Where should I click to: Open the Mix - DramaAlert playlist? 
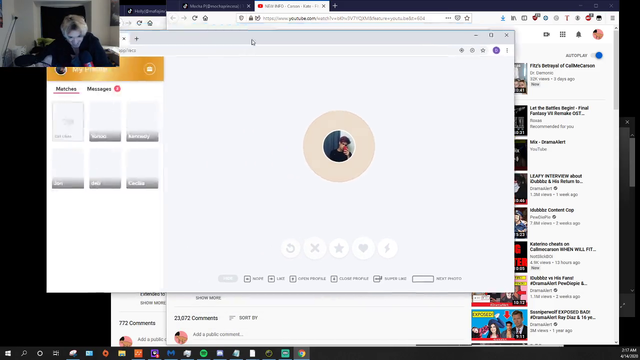pyautogui.click(x=547, y=142)
